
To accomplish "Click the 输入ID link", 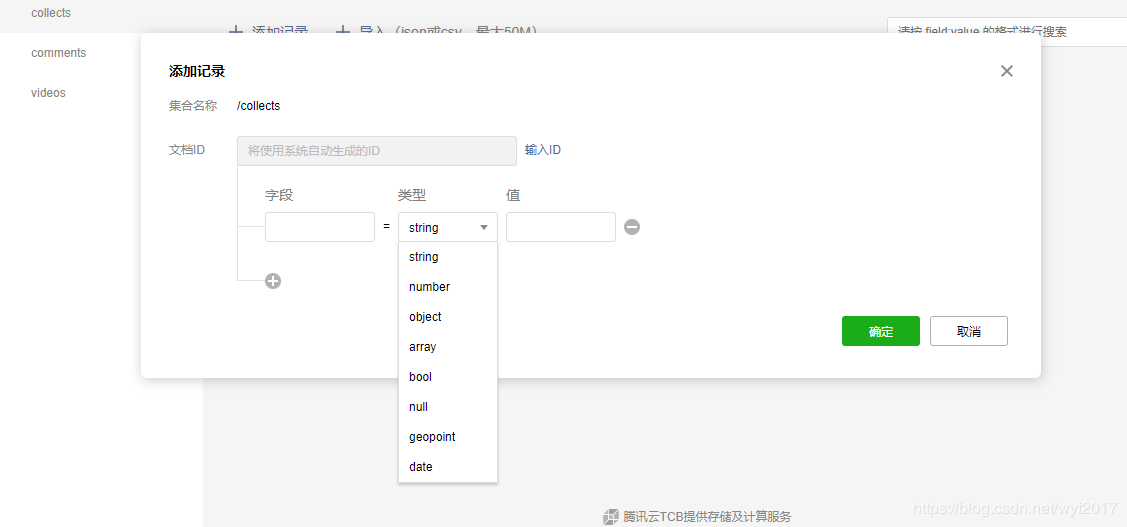I will click(543, 150).
